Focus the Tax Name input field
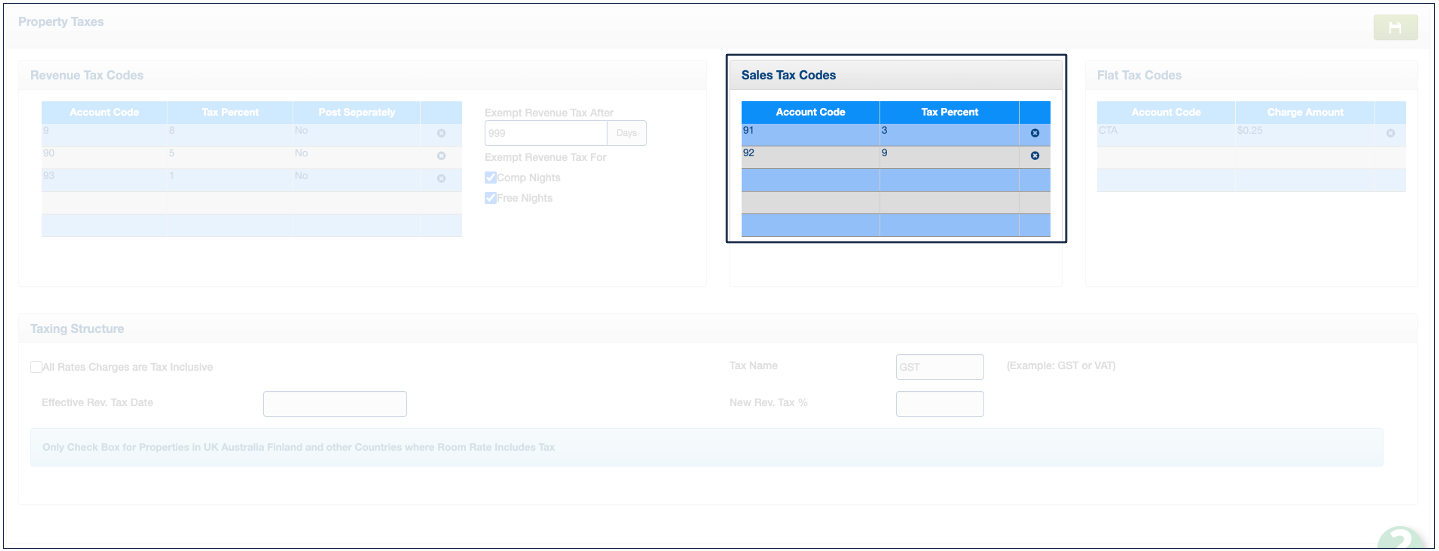Image resolution: width=1439 pixels, height=551 pixels. (940, 367)
